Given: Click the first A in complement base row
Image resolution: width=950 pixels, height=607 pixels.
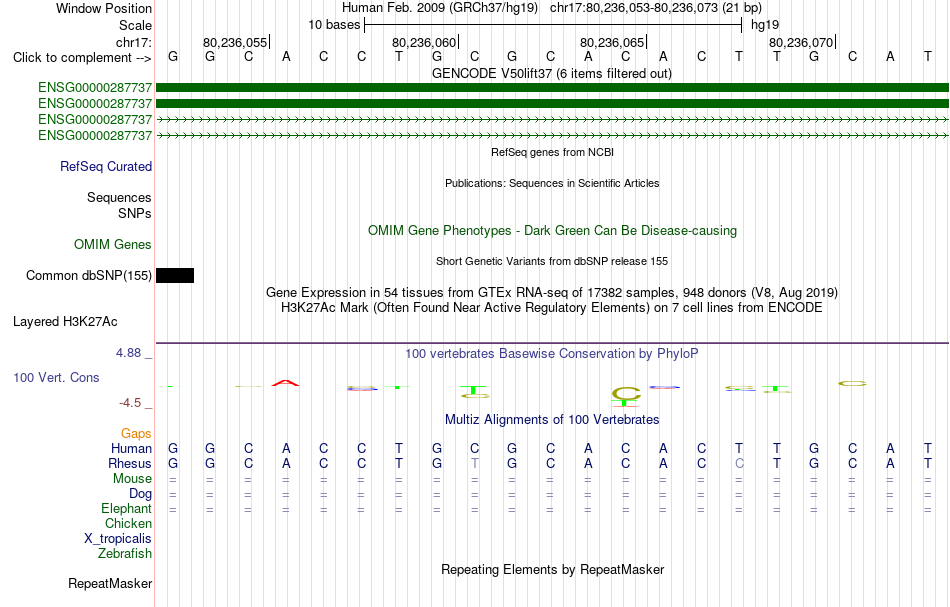Looking at the screenshot, I should click(286, 57).
